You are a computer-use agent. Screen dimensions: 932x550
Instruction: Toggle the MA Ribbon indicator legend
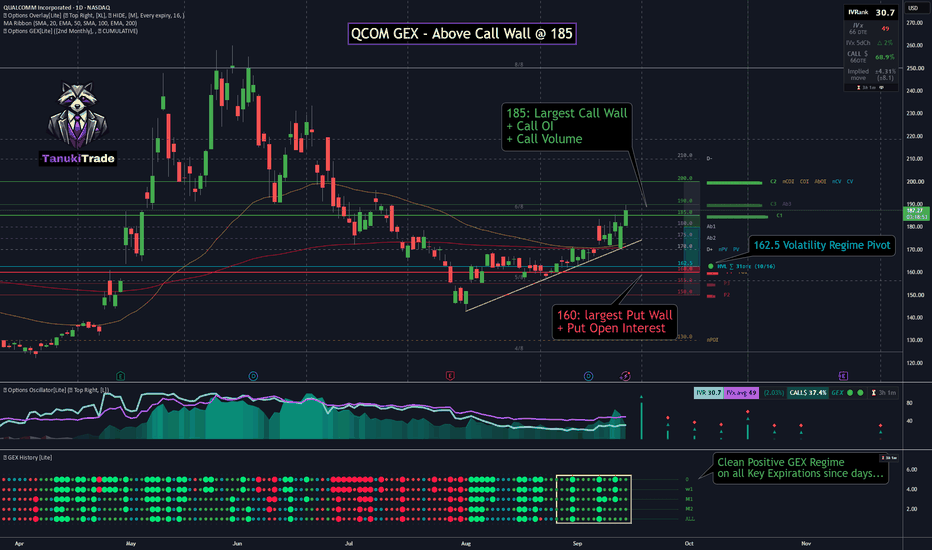70,23
